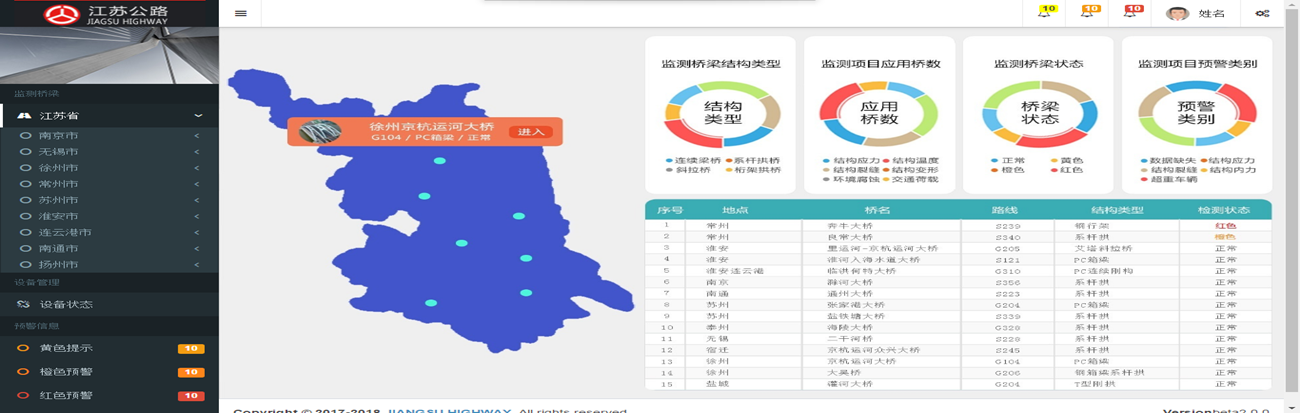Select the circle beside 徐州市
Viewport: 1300px width, 413px height.
click(x=25, y=168)
